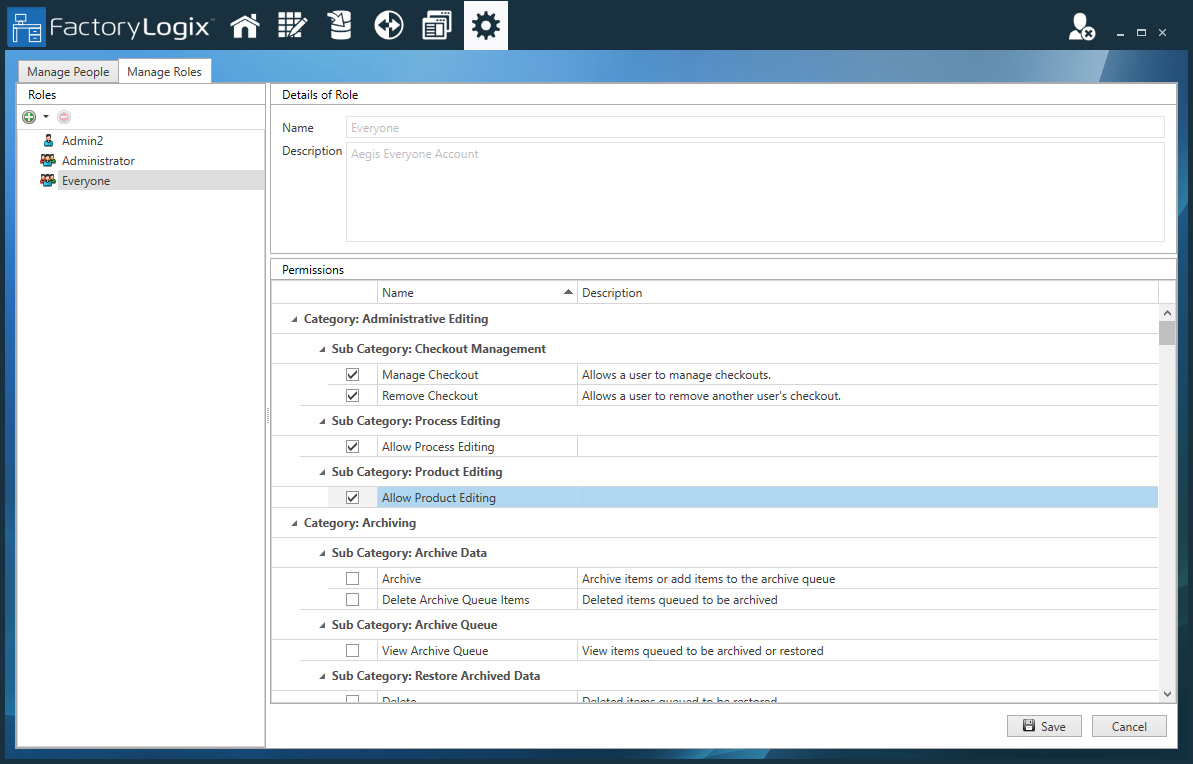Select the import/export arrows icon
This screenshot has width=1193, height=764.
[388, 25]
